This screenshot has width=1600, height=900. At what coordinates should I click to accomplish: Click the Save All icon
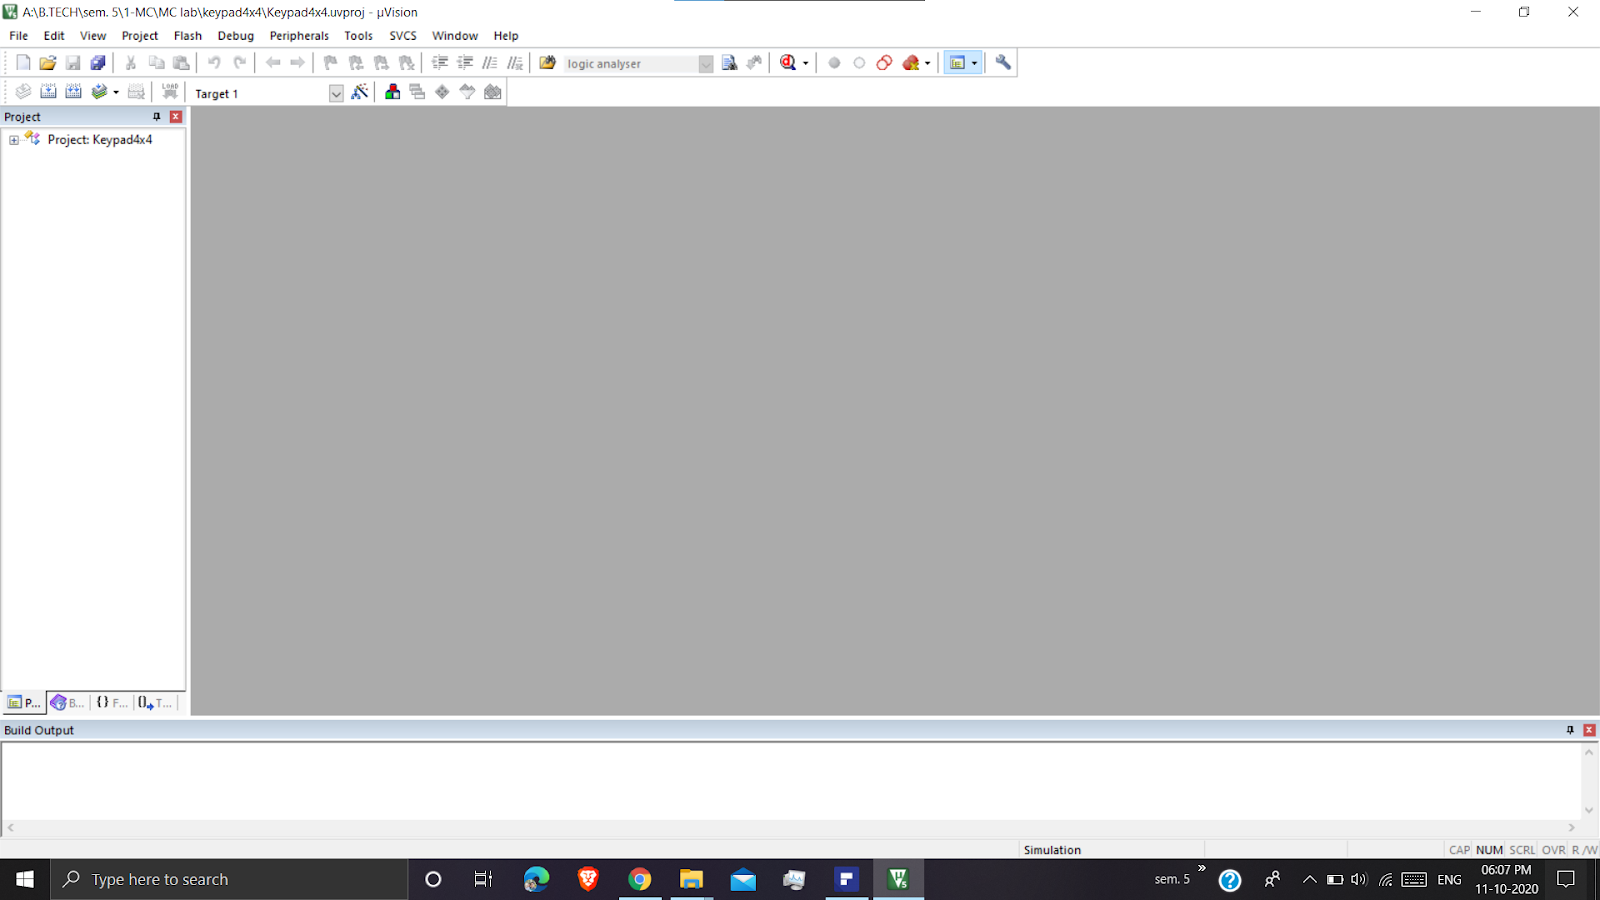tap(98, 63)
